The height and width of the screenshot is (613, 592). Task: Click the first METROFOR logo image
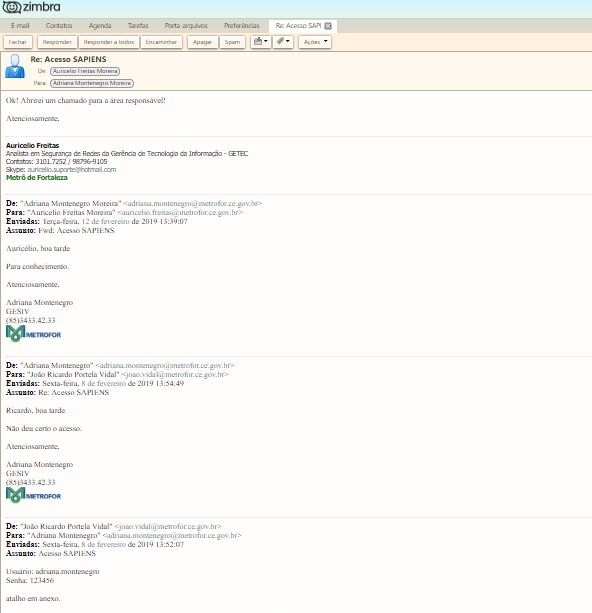34,334
